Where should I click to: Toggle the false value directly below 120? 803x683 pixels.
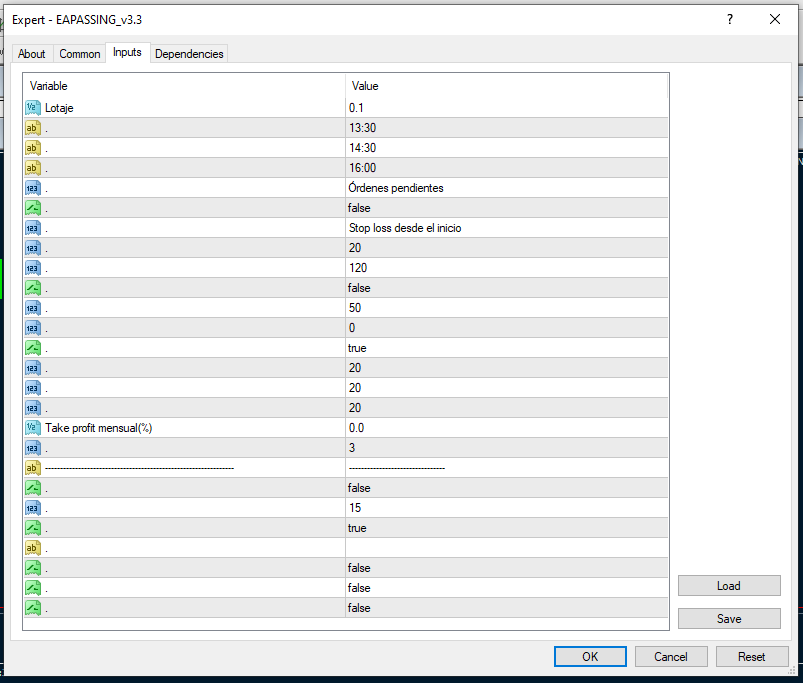coord(359,288)
